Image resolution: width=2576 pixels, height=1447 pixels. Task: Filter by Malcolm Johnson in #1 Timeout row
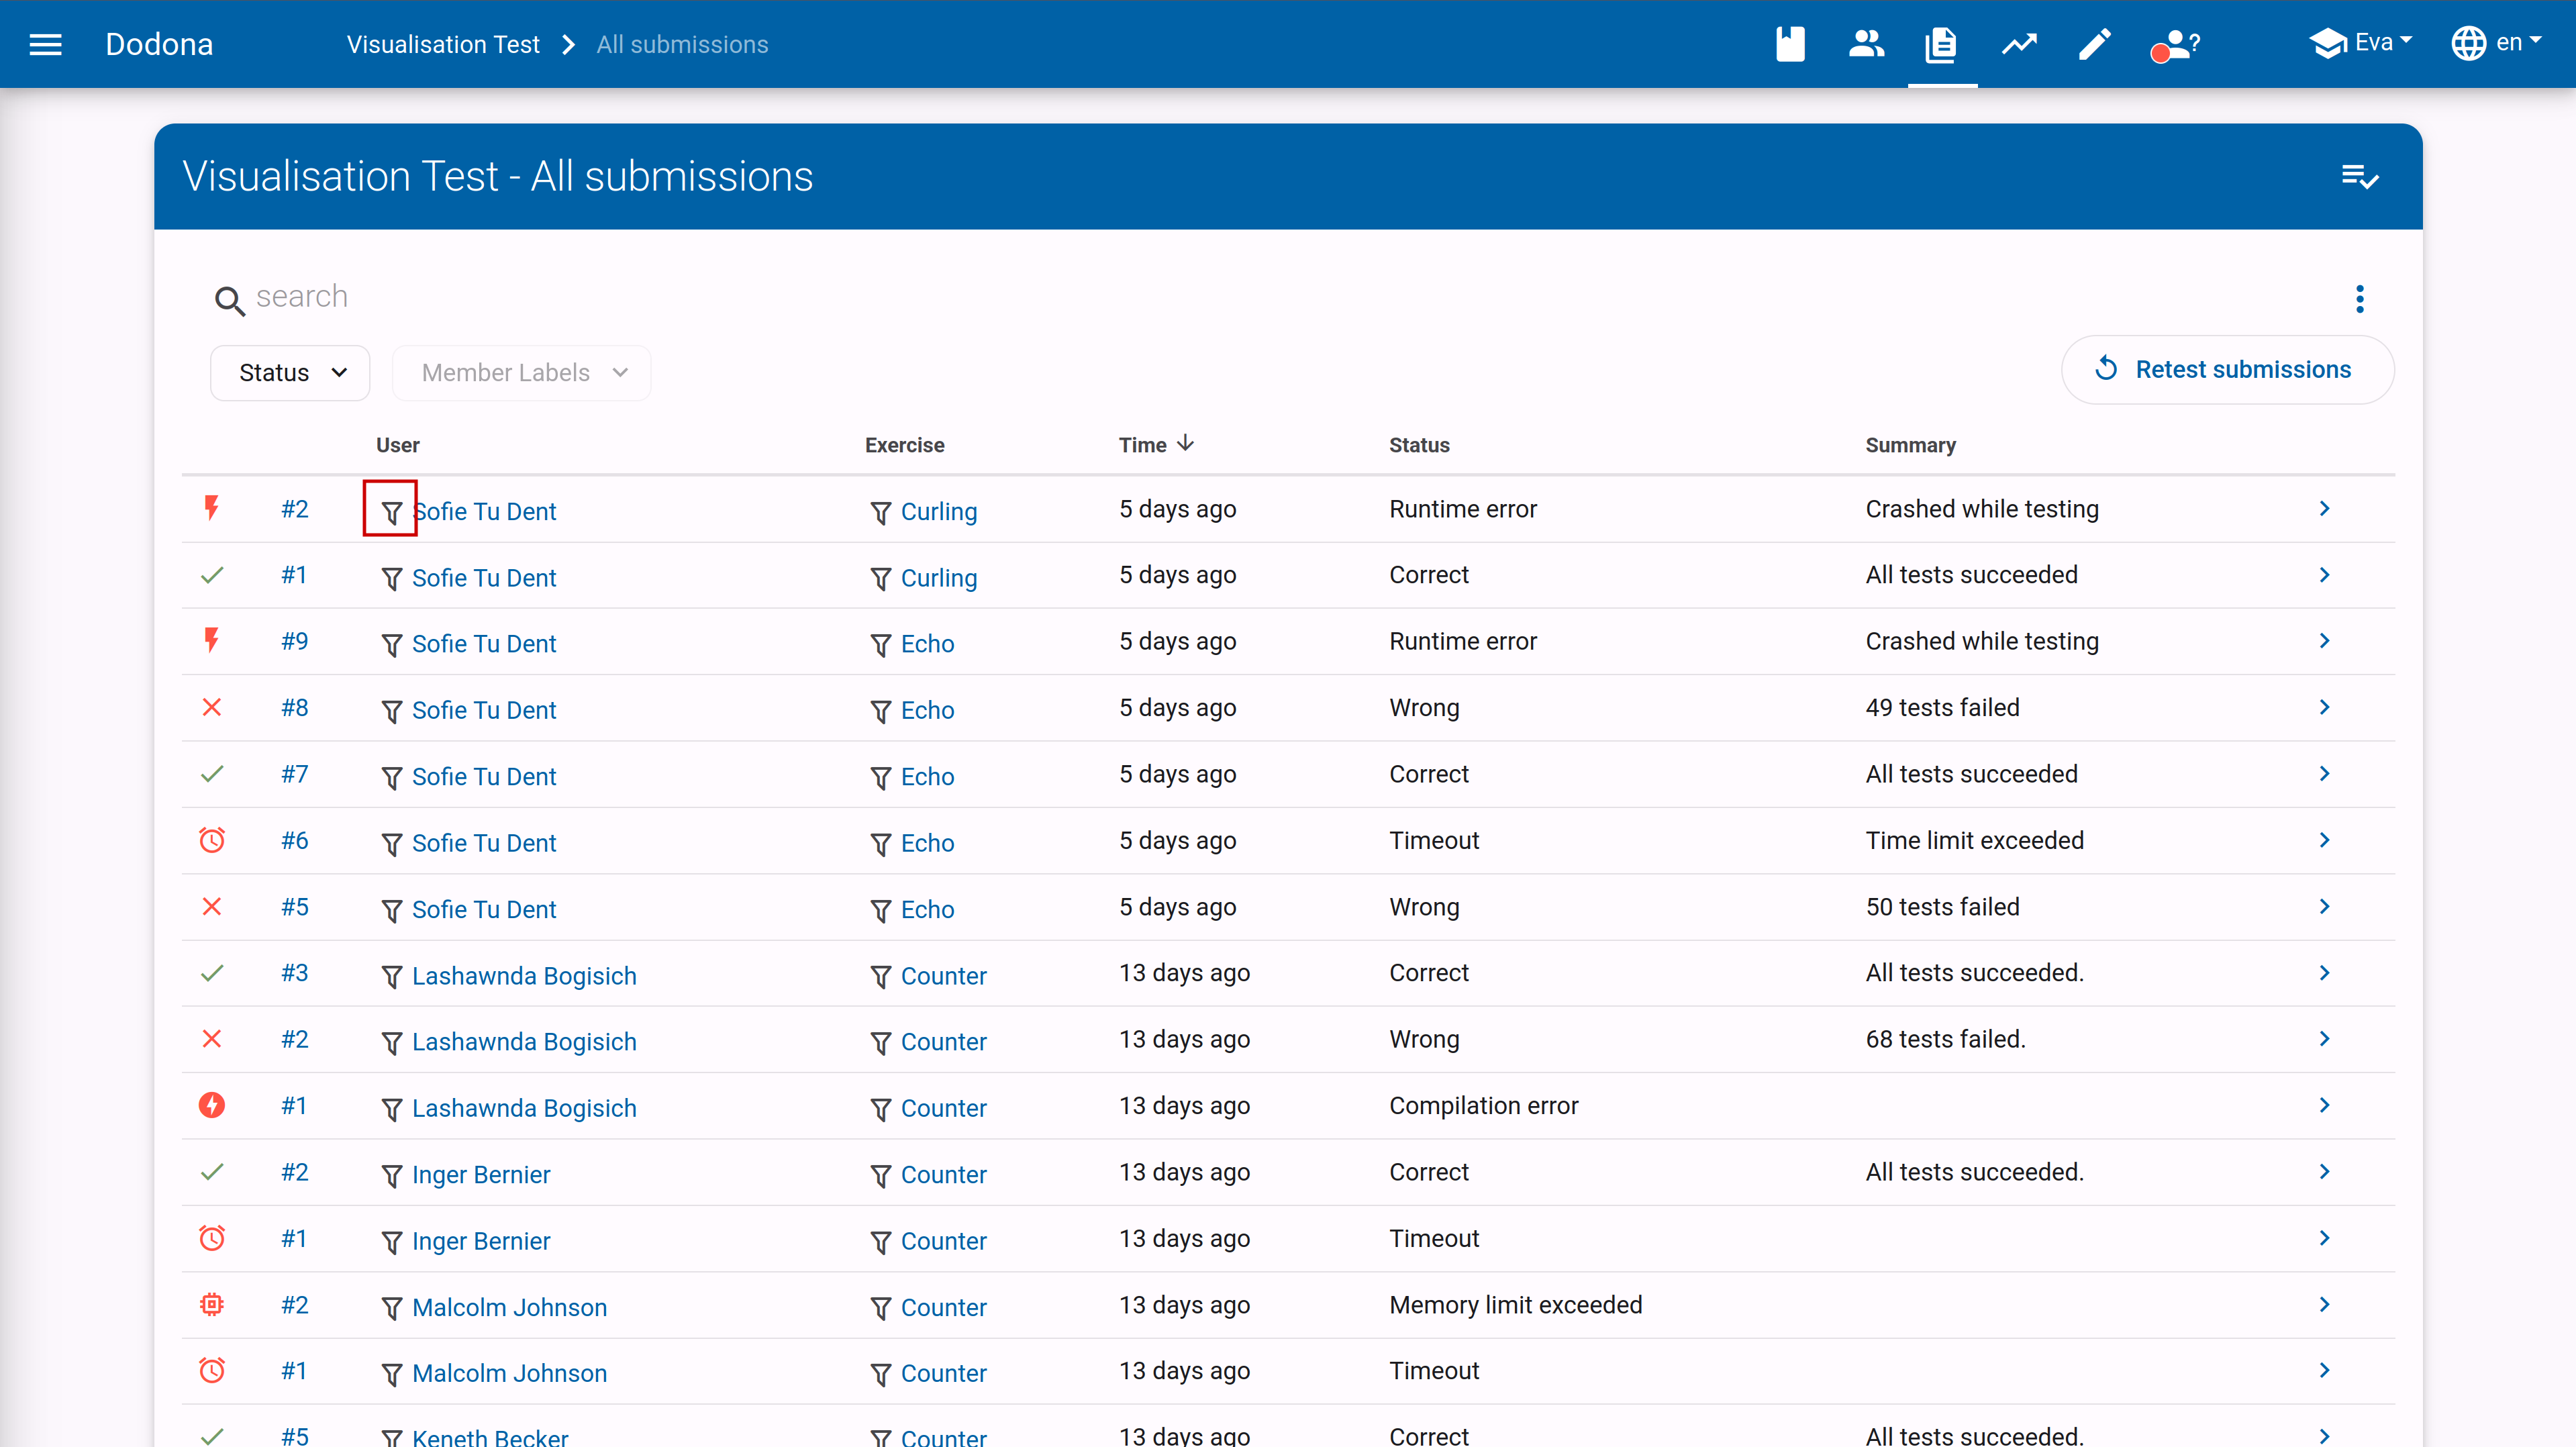coord(391,1374)
